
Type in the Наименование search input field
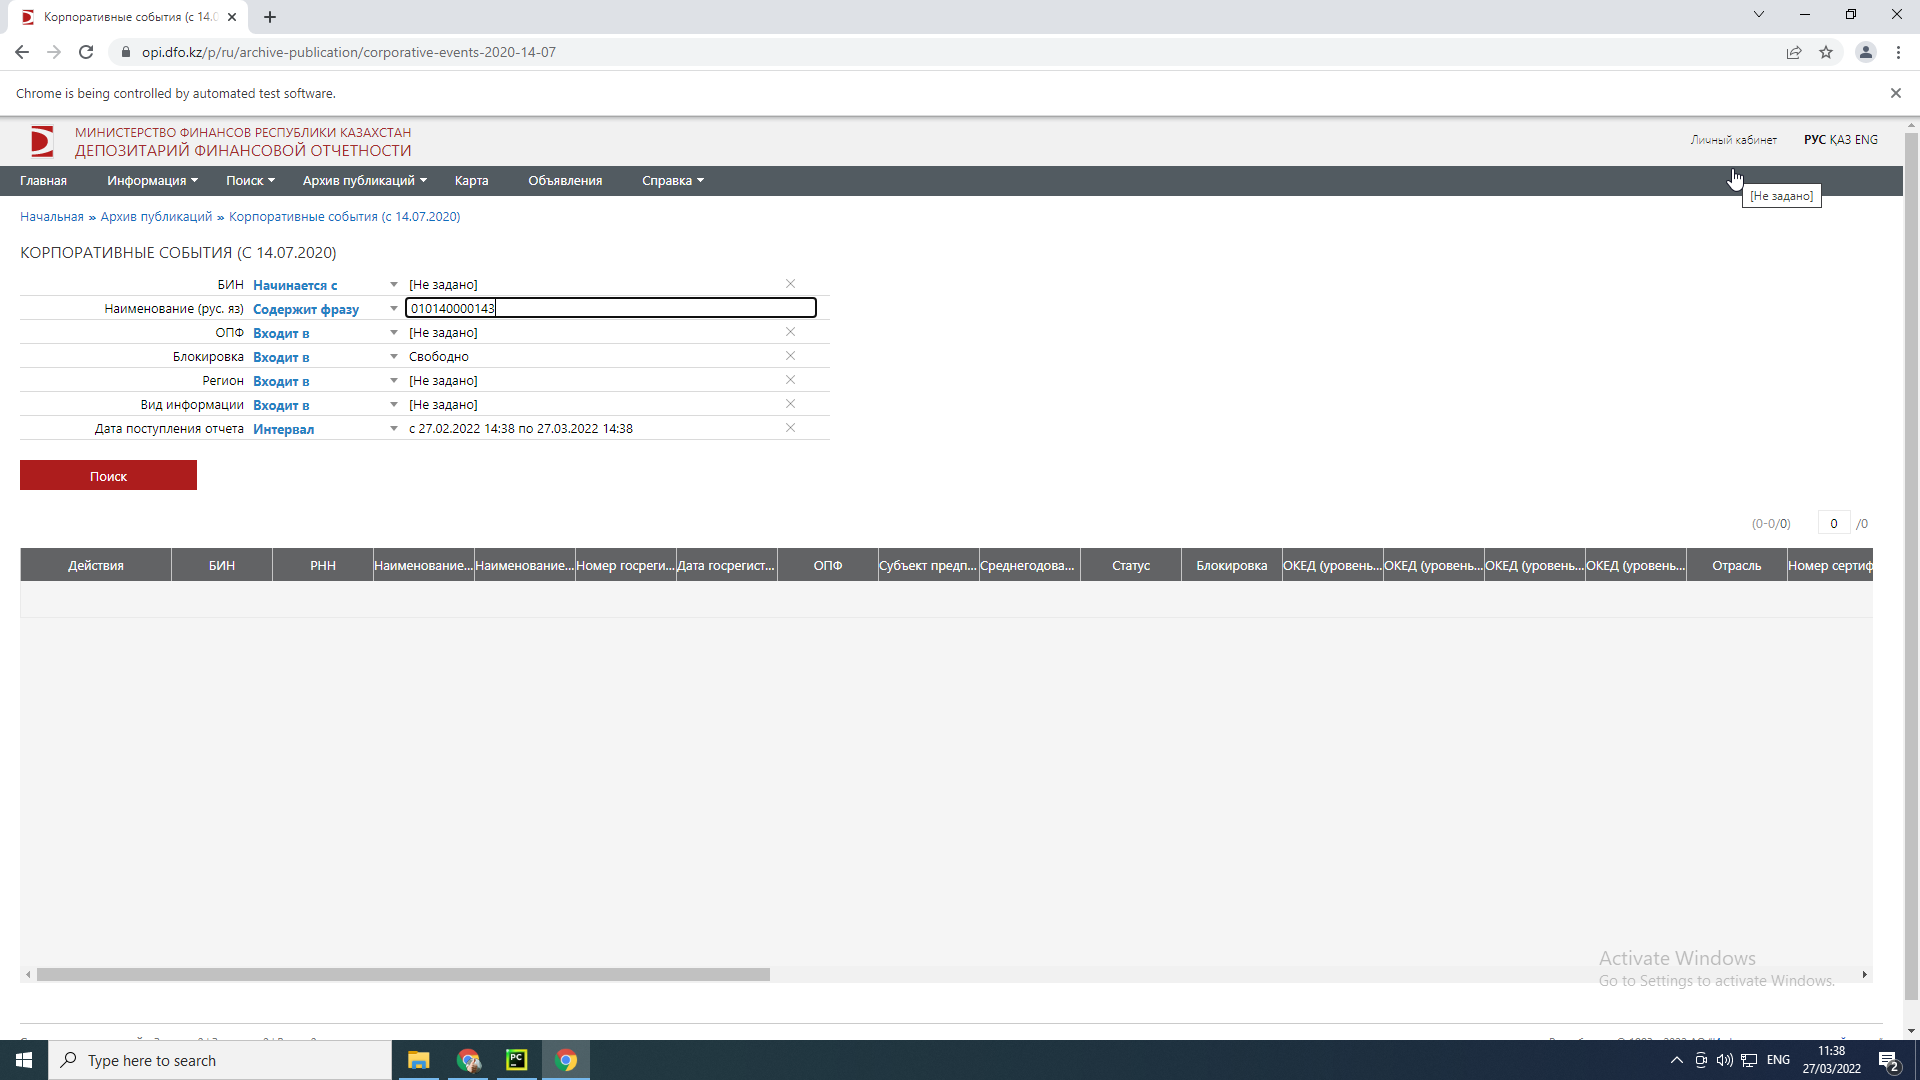[x=609, y=307]
